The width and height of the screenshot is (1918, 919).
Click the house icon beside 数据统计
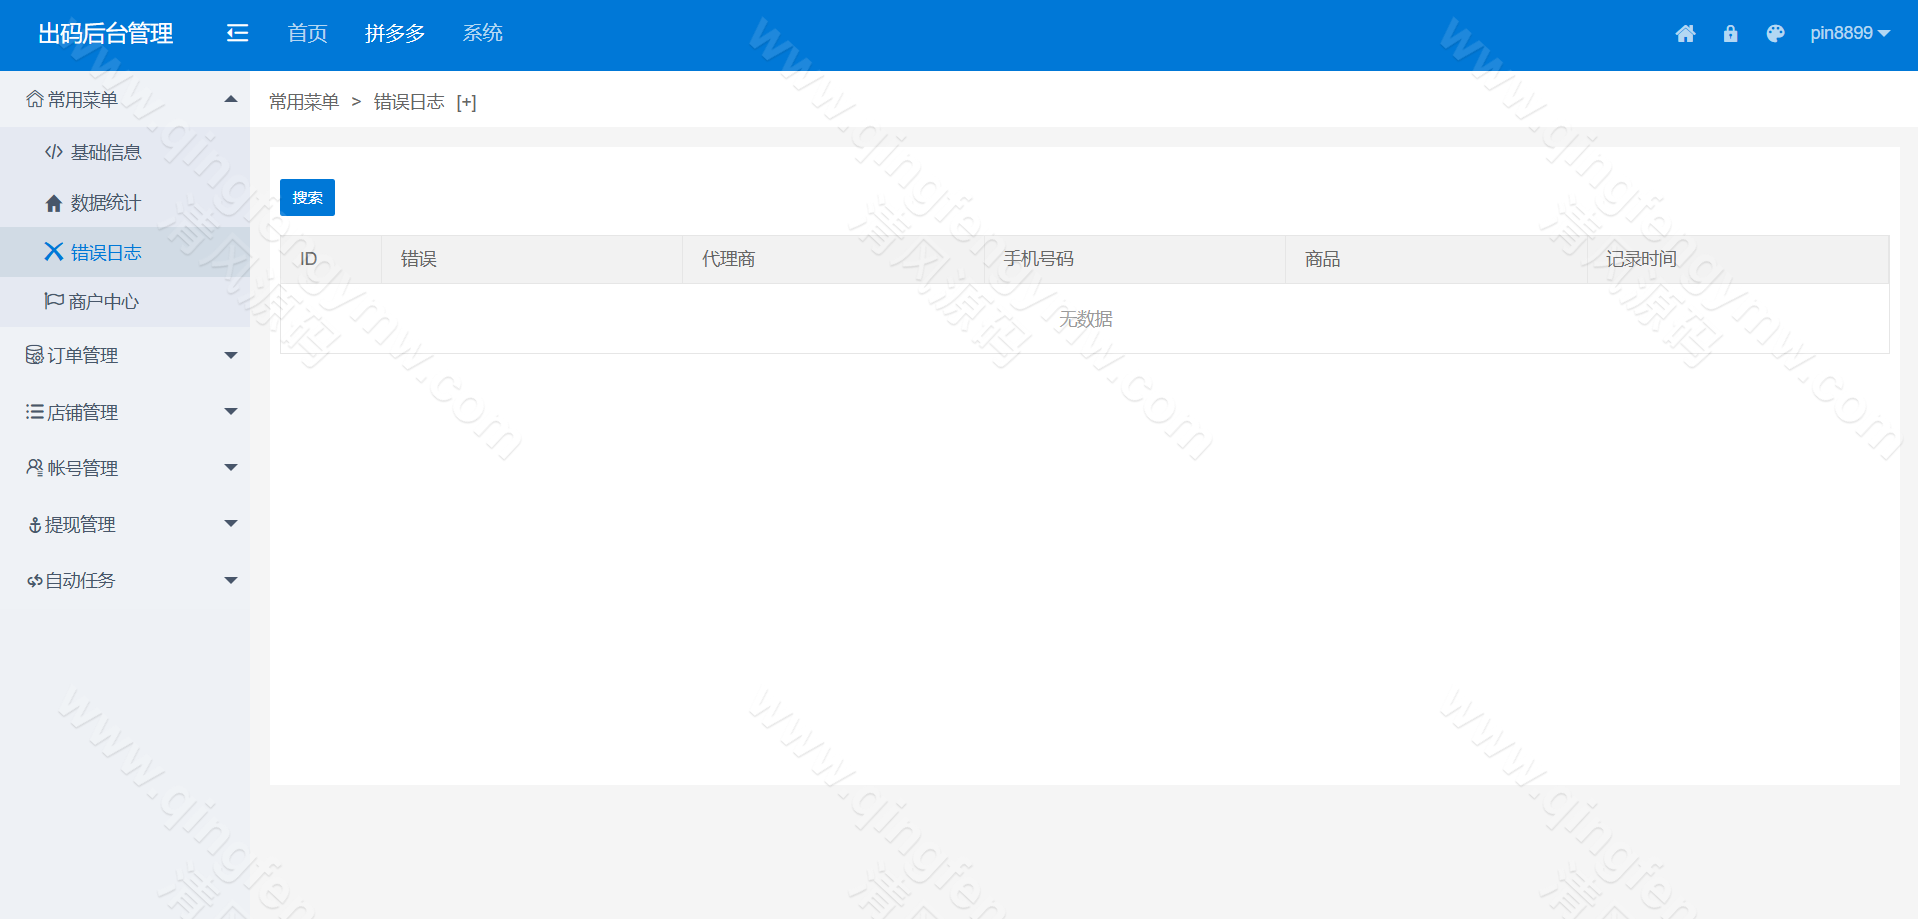pyautogui.click(x=54, y=203)
